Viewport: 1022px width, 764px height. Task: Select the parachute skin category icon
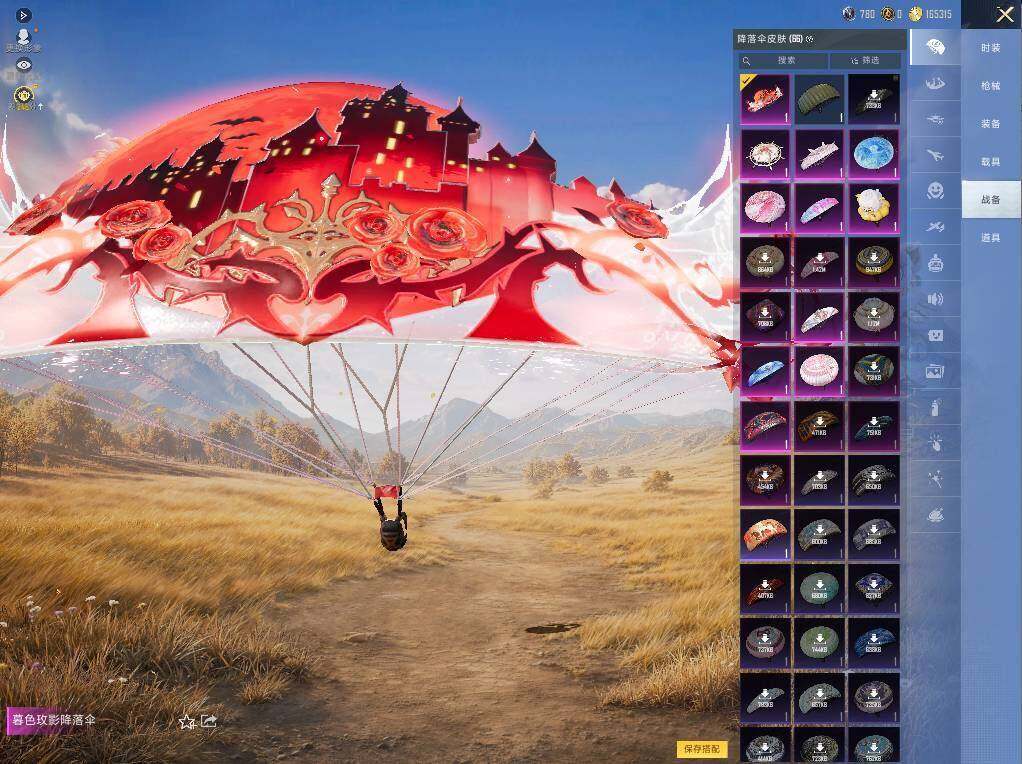point(935,47)
